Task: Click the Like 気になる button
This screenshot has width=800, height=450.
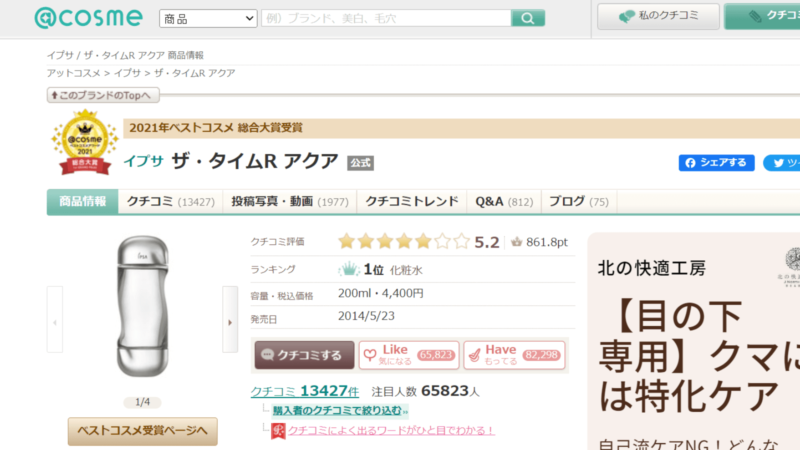Action: click(409, 355)
